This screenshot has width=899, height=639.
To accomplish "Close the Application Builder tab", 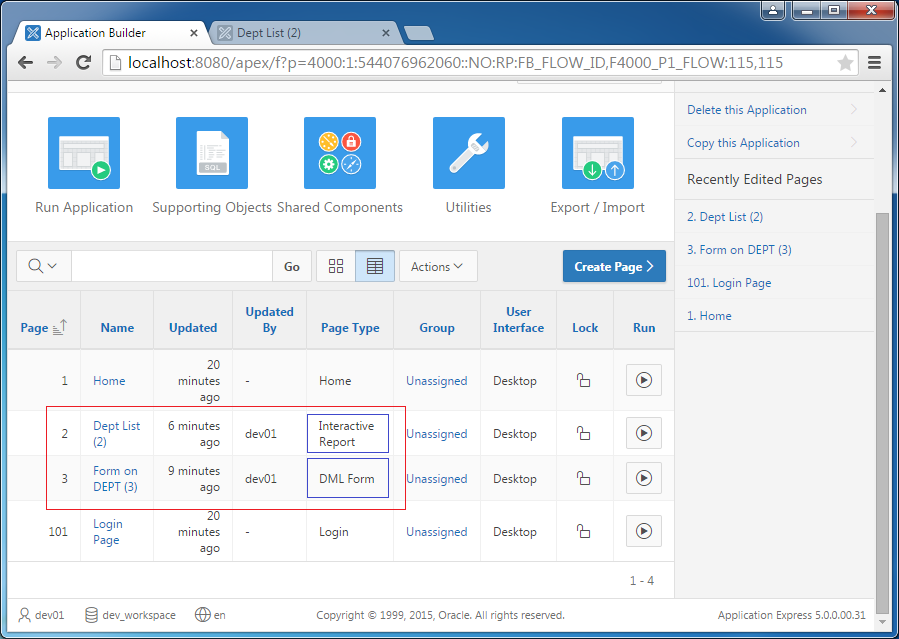I will click(194, 33).
